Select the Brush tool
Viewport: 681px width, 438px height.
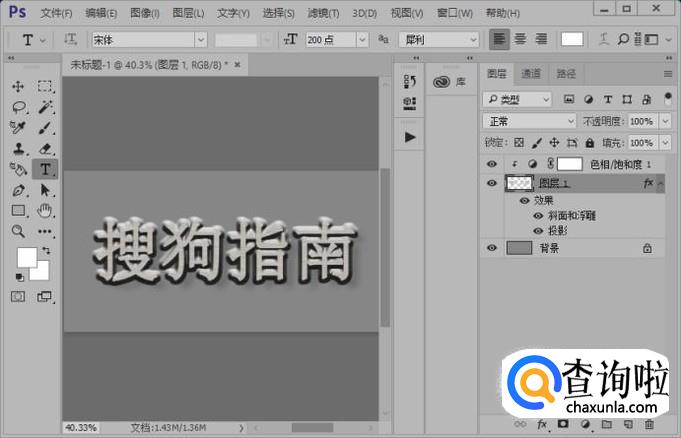46,128
